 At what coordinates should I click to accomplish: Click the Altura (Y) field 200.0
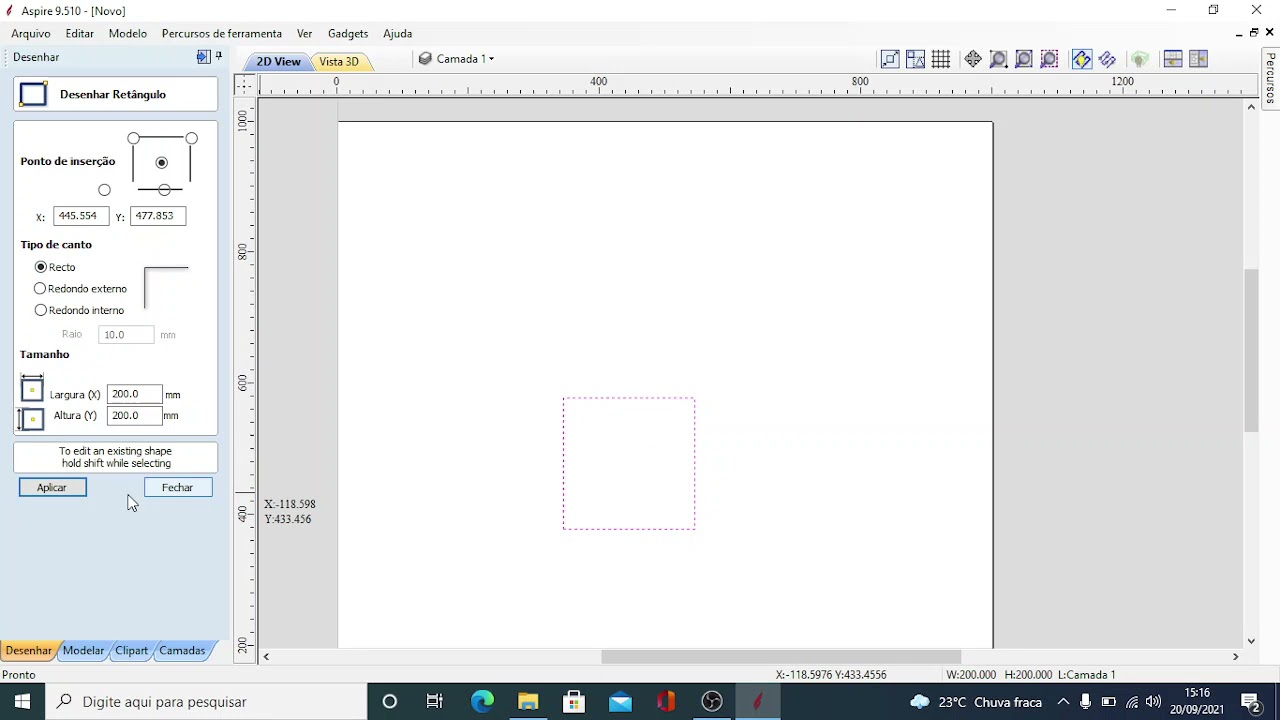[134, 415]
